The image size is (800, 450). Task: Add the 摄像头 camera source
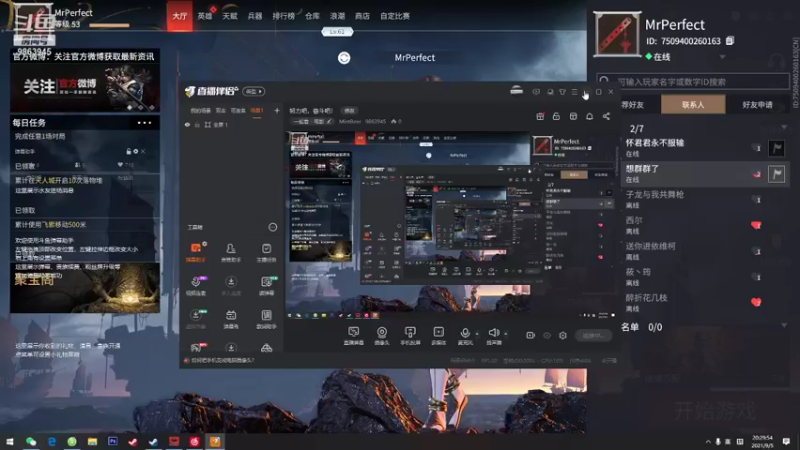(382, 336)
